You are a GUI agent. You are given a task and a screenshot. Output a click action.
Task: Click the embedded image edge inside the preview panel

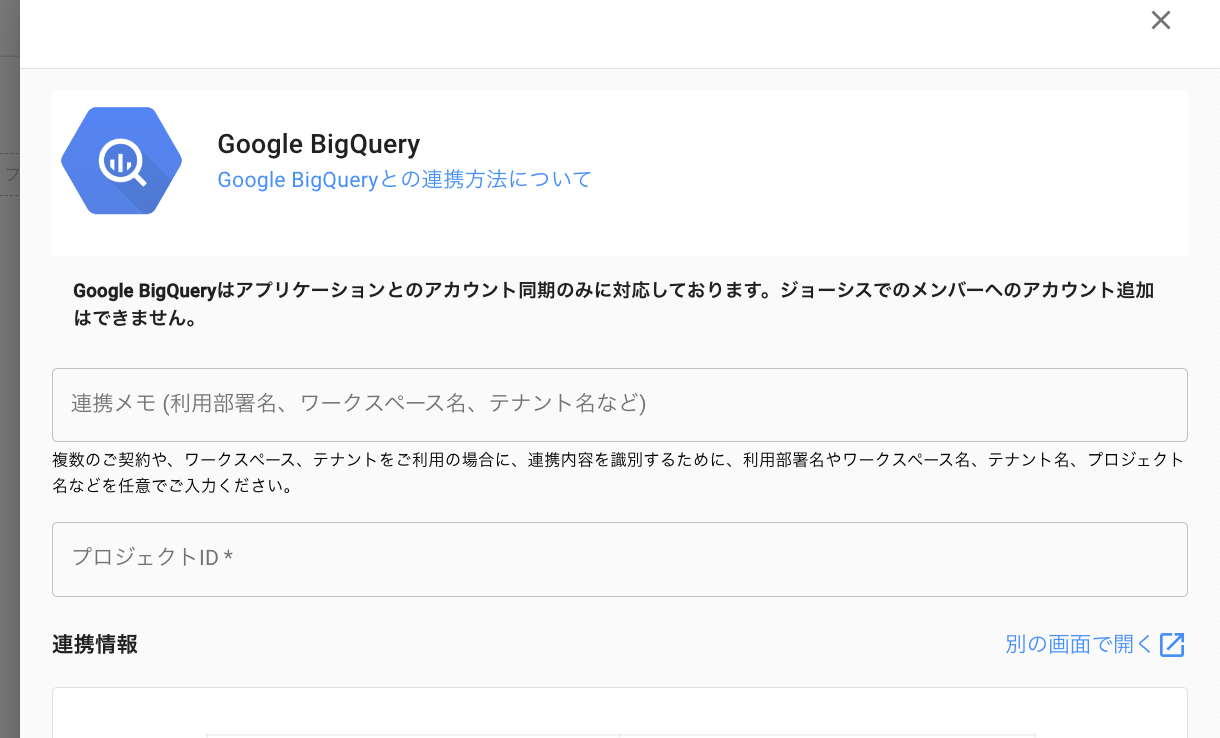pyautogui.click(x=620, y=735)
